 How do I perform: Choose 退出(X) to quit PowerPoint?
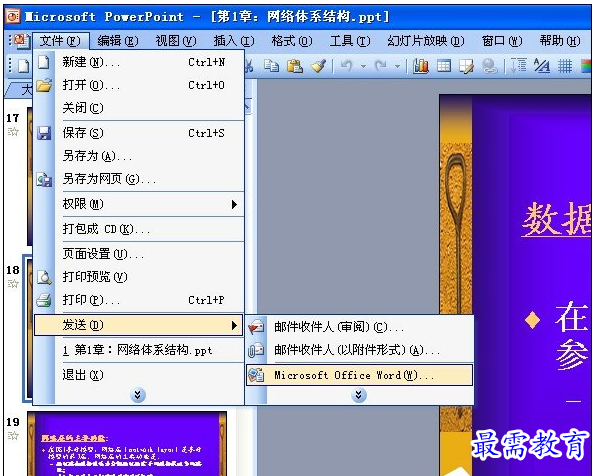tap(139, 375)
